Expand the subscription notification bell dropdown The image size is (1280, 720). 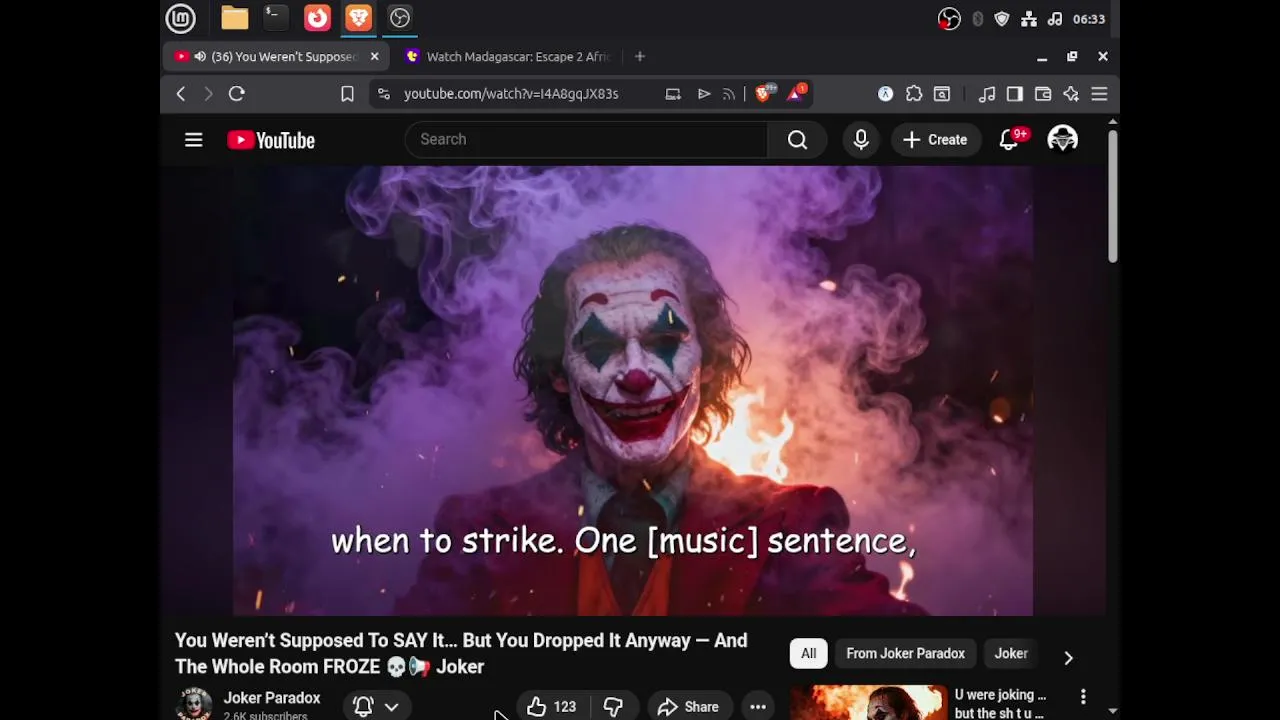coord(376,706)
